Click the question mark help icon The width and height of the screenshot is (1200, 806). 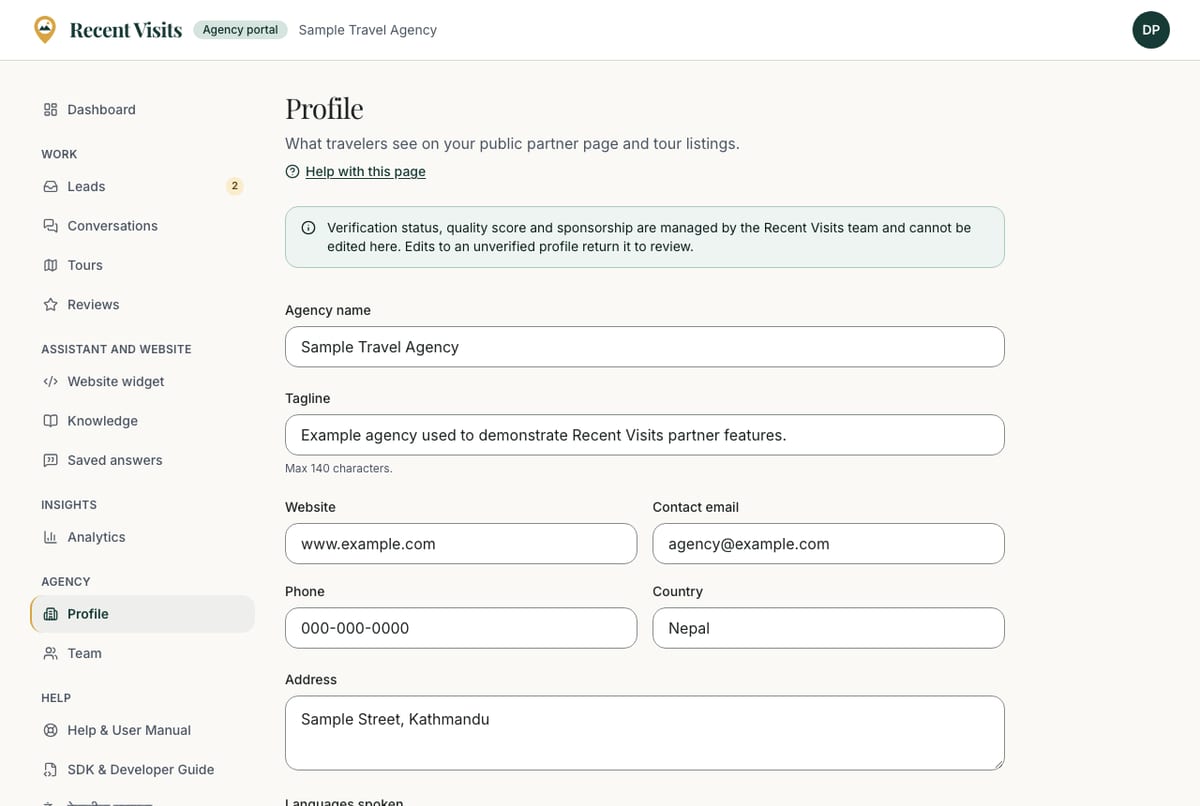(292, 172)
